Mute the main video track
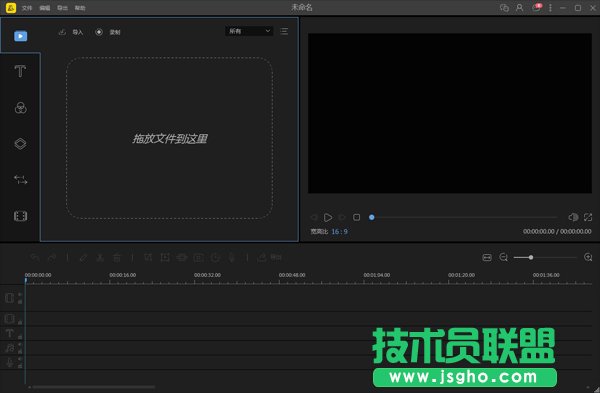 [x=20, y=295]
